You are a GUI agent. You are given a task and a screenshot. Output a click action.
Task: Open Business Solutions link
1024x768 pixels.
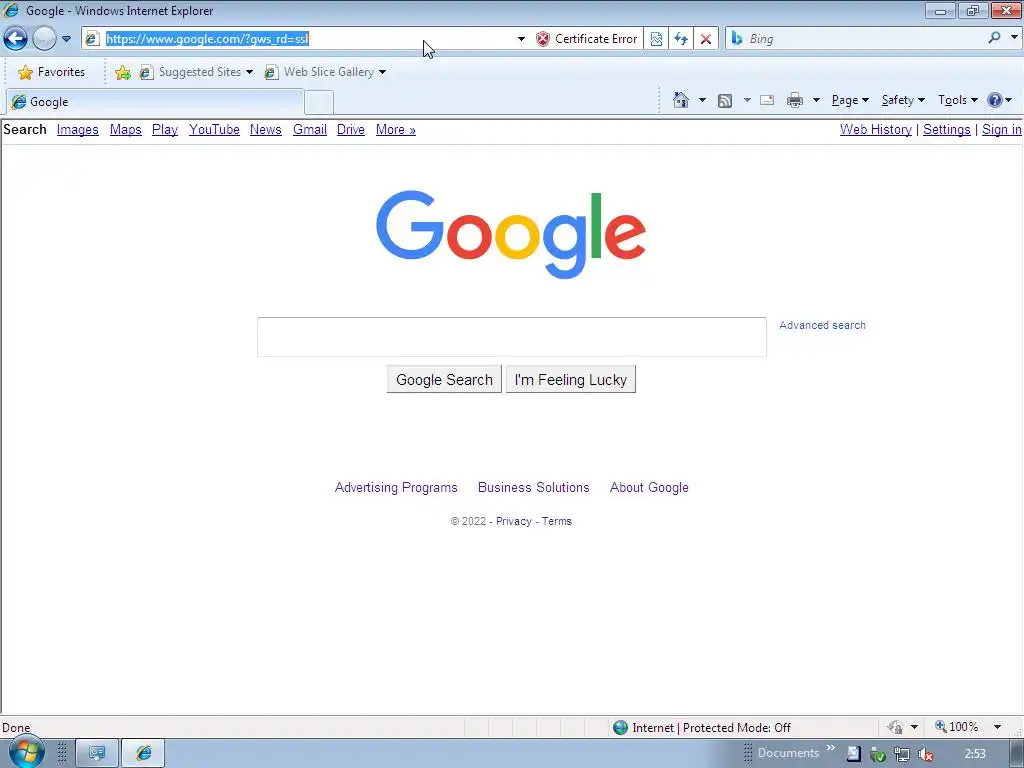point(534,487)
